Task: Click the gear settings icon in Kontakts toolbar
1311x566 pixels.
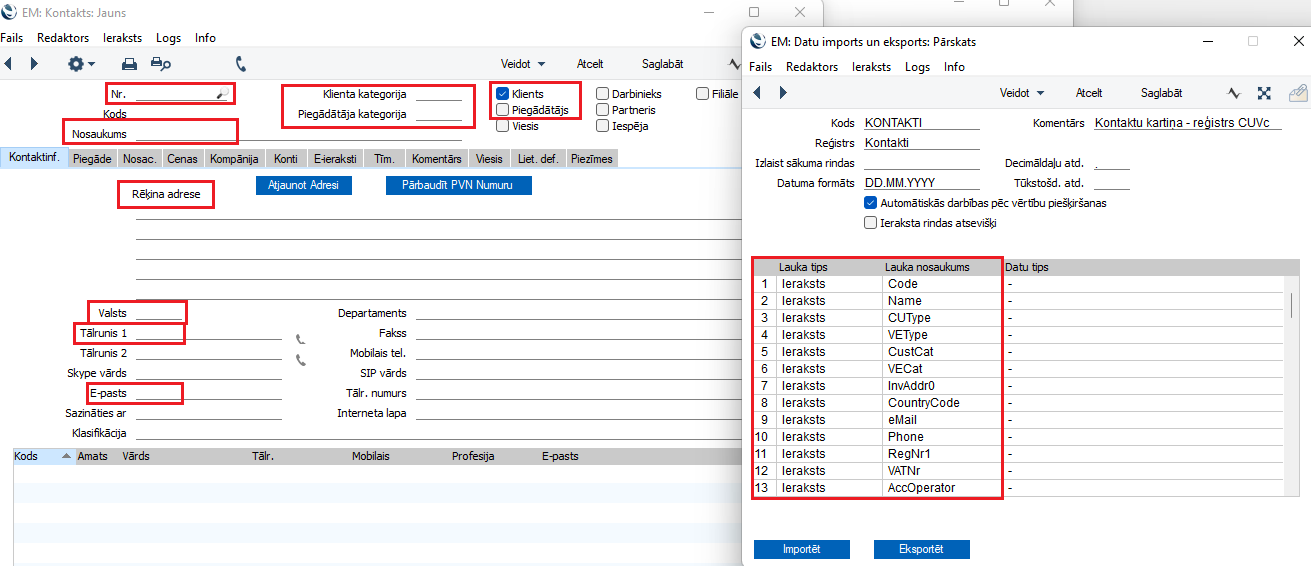Action: click(78, 64)
